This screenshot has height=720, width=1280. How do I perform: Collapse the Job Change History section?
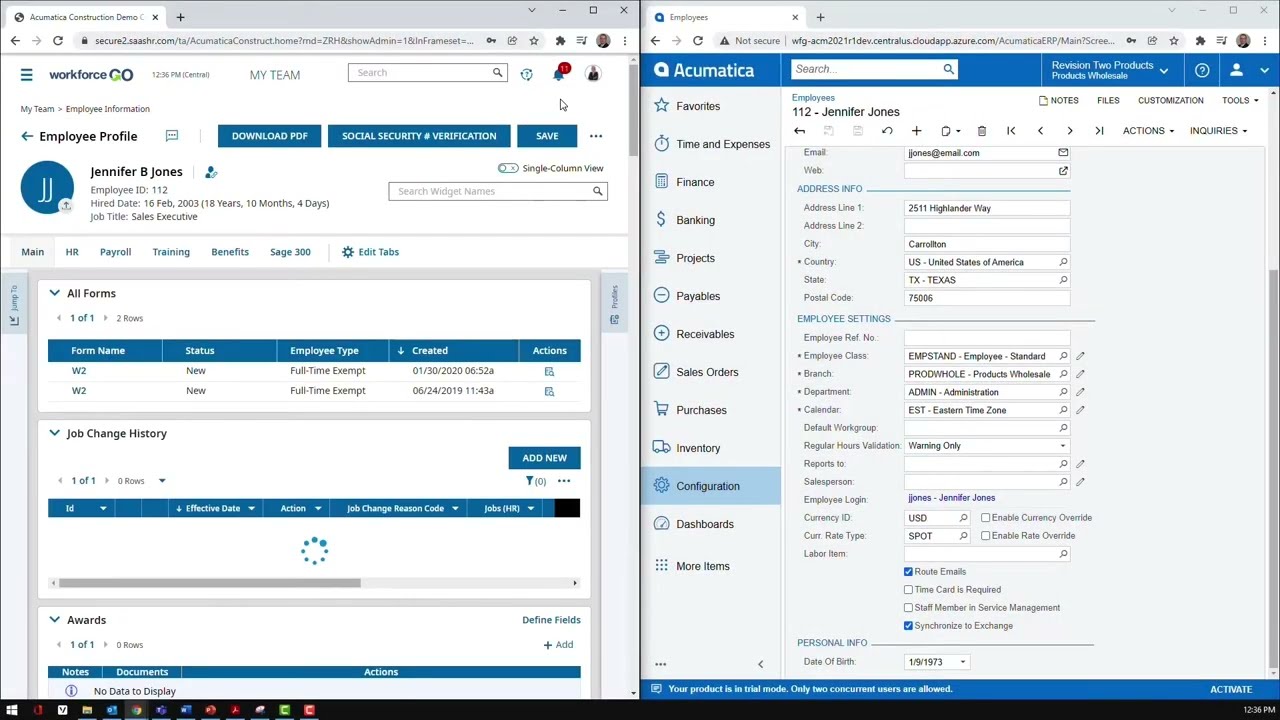coord(54,433)
